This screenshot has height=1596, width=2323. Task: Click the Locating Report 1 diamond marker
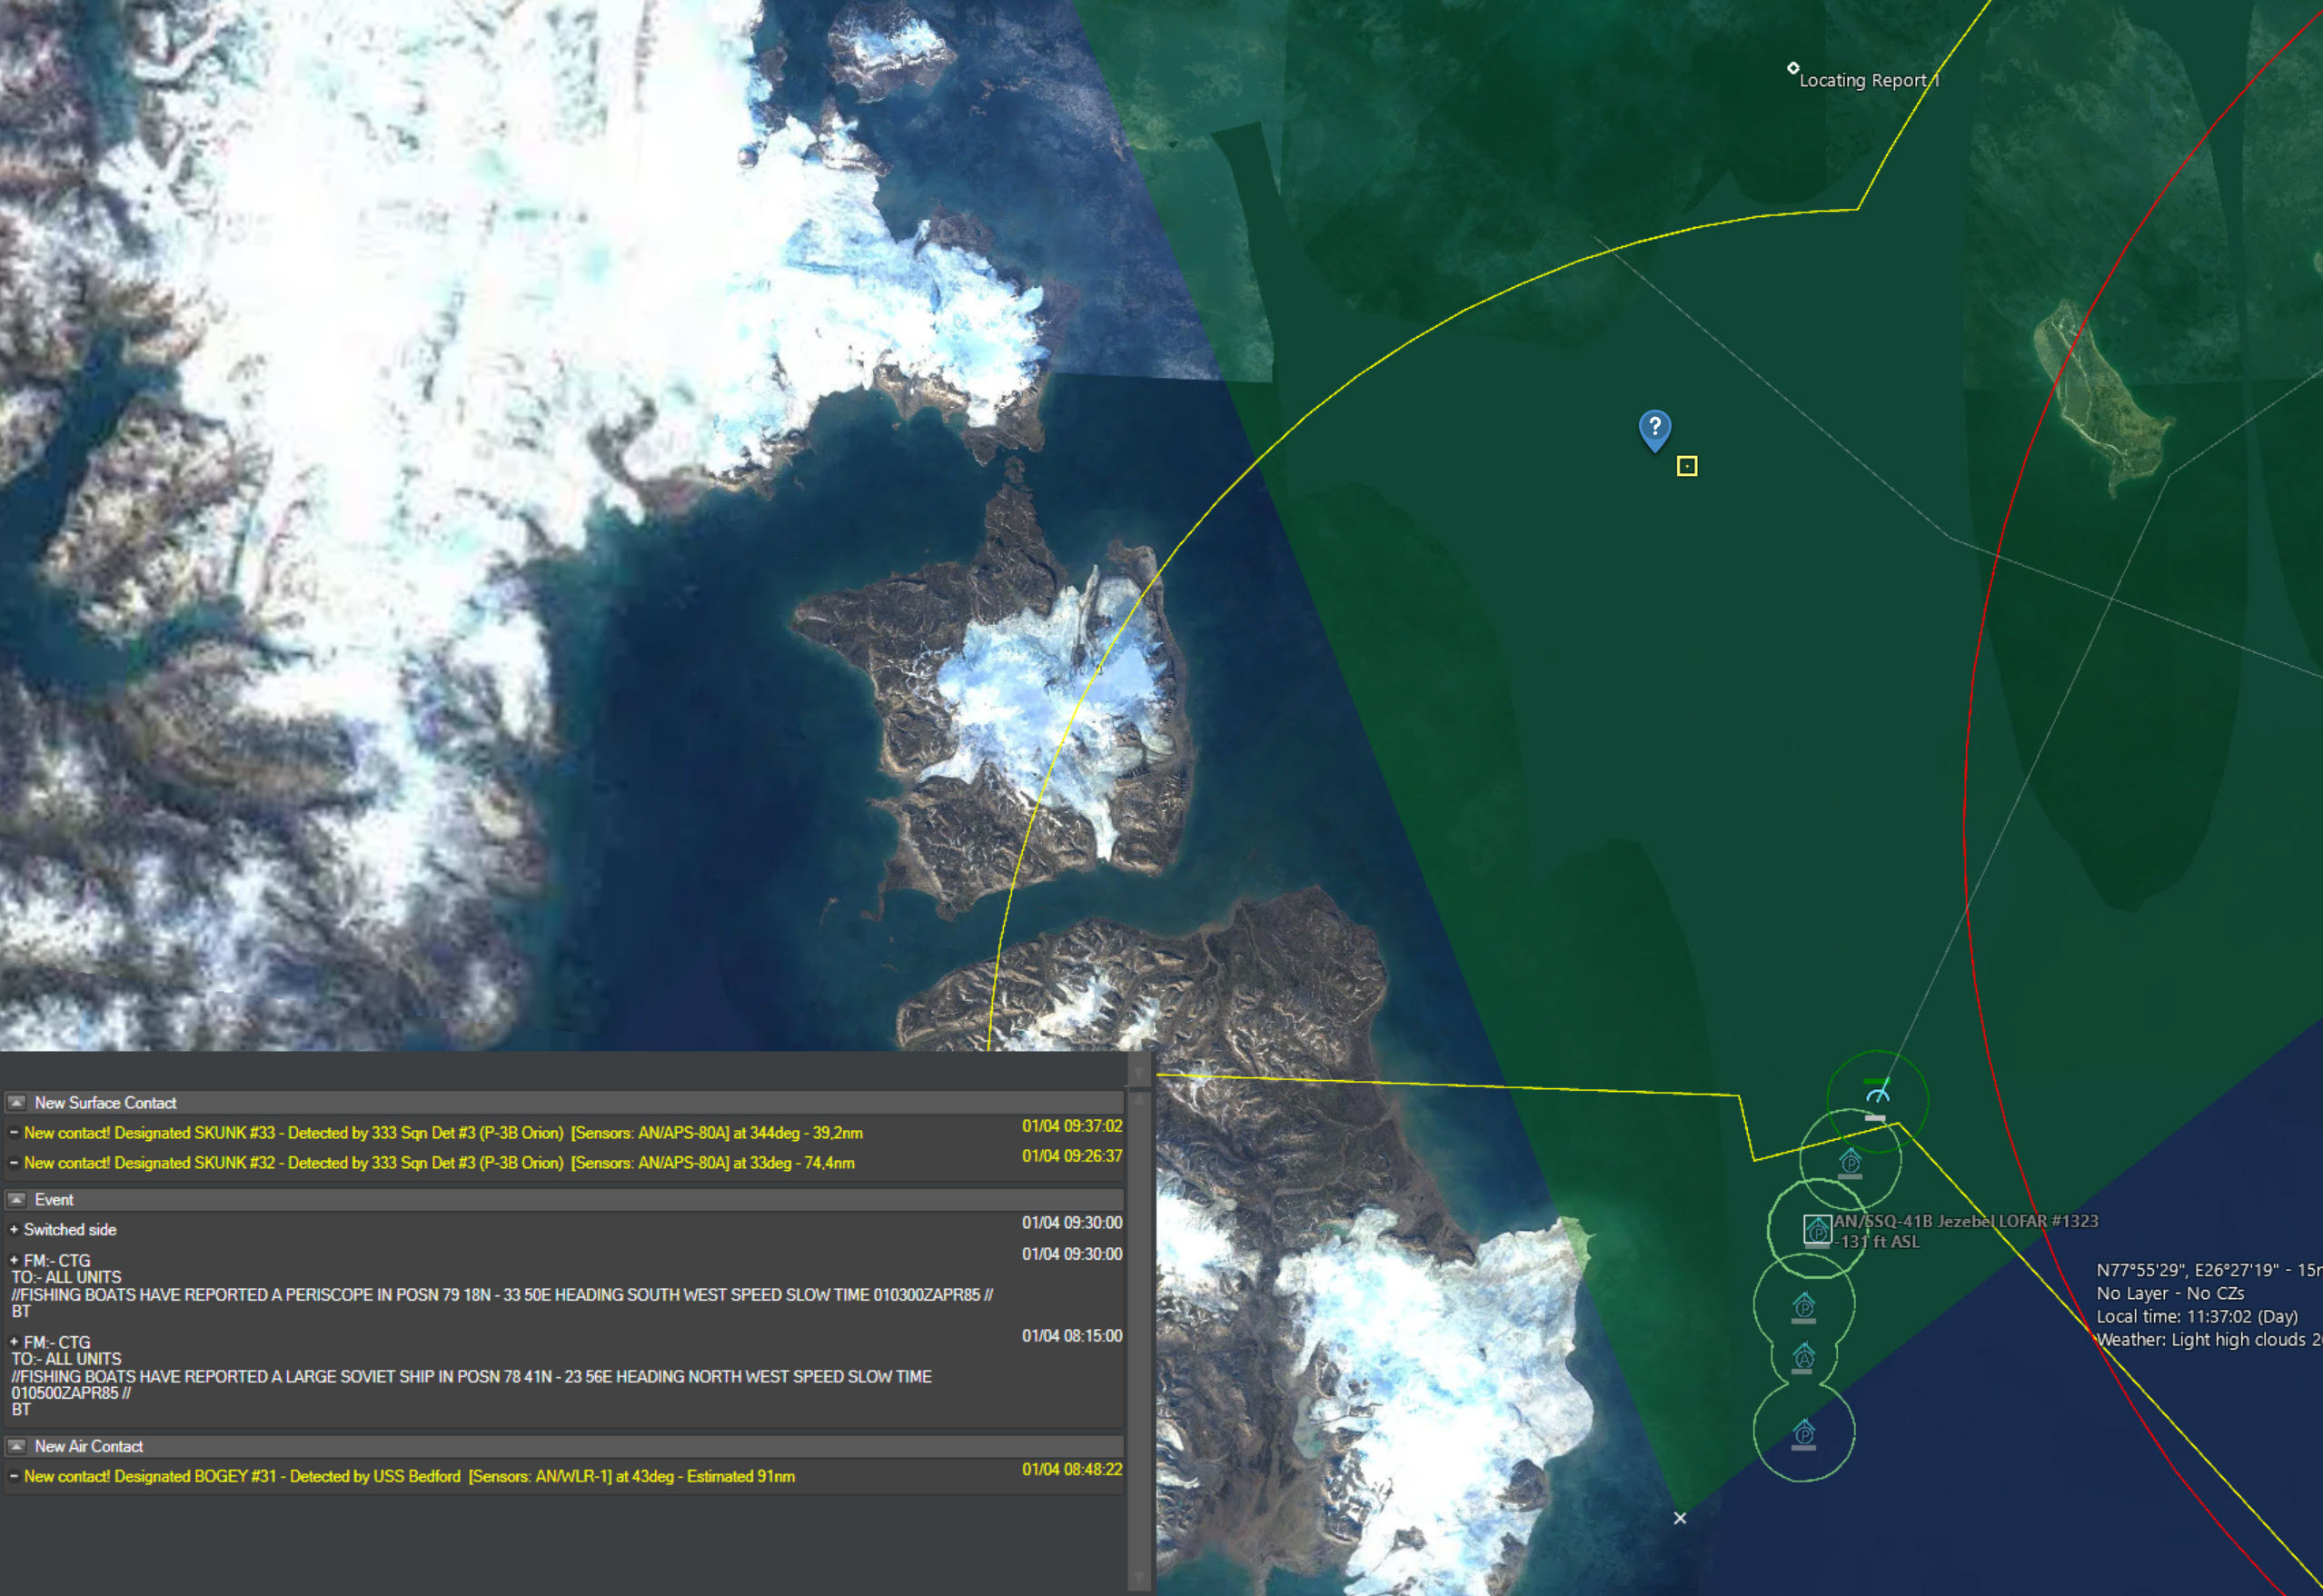click(x=1793, y=68)
